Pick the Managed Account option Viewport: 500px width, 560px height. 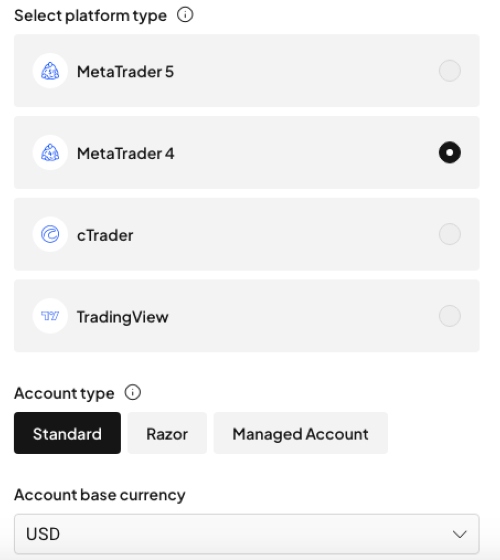(x=301, y=433)
